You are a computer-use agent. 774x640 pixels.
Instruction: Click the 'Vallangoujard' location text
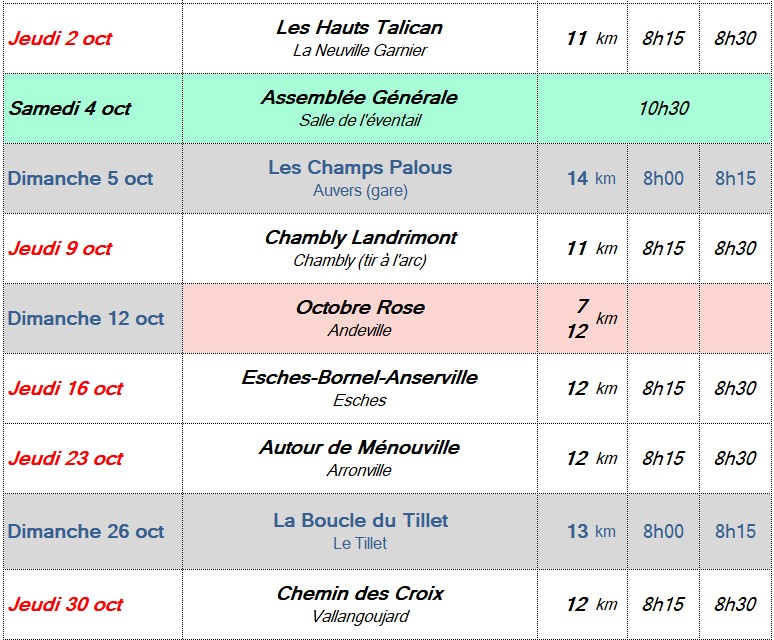click(360, 616)
